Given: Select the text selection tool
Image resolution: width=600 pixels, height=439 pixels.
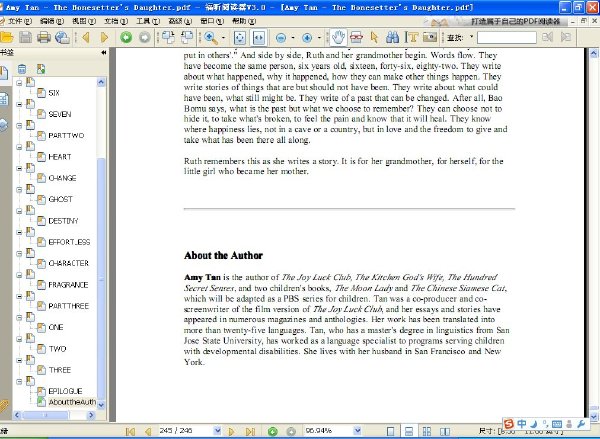Looking at the screenshot, I should (x=412, y=37).
